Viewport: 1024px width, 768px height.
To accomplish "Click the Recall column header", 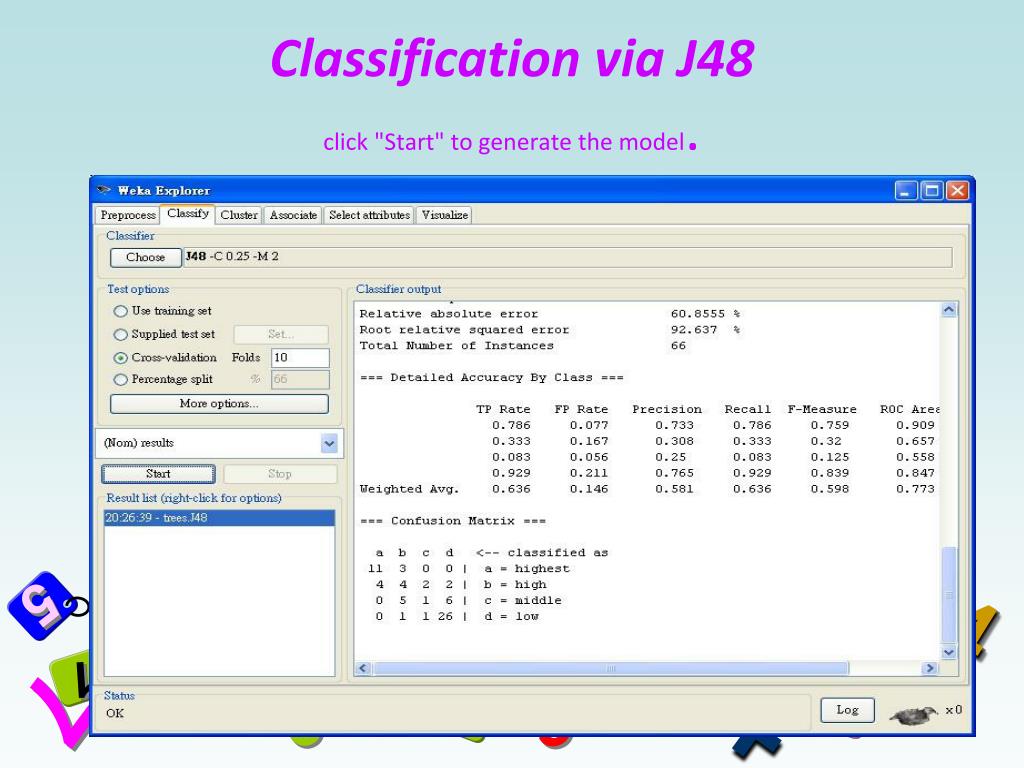I will tap(748, 409).
